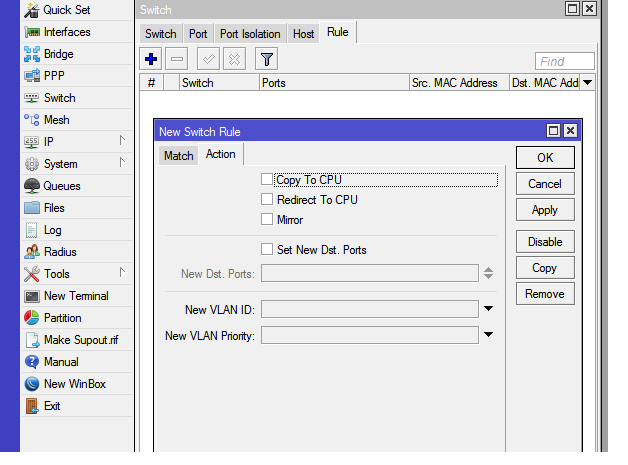The image size is (628, 465).
Task: Open the PPP section
Action: click(x=76, y=76)
